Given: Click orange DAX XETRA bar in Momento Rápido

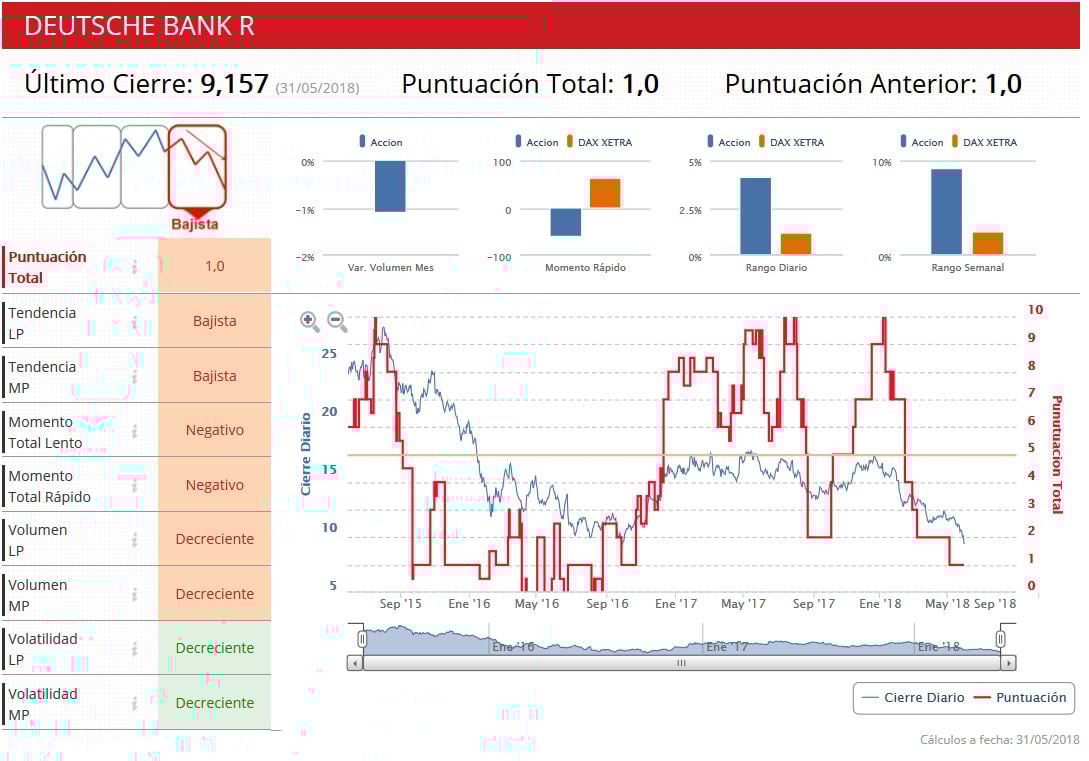Looking at the screenshot, I should tap(605, 194).
